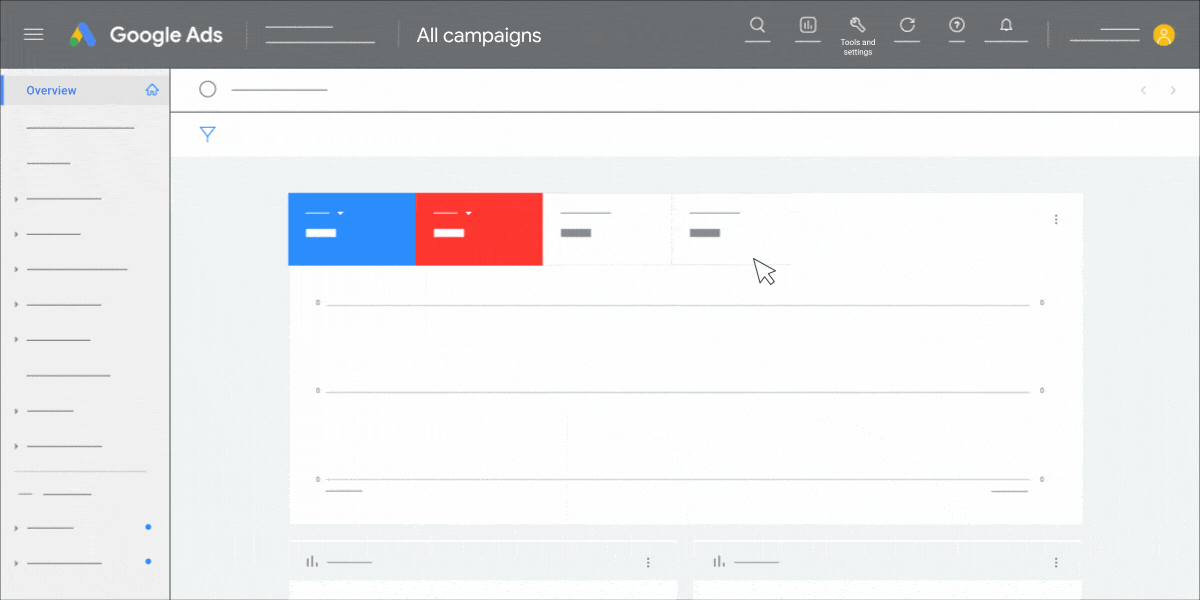
Task: Open the reports chart icon
Action: (x=807, y=25)
